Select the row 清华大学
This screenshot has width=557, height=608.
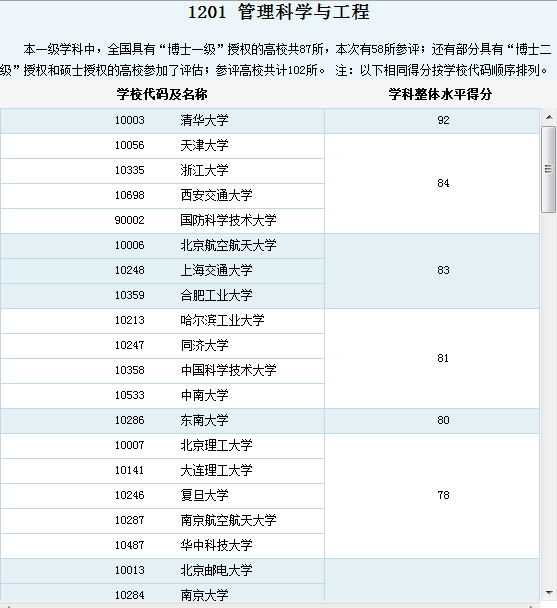pyautogui.click(x=162, y=121)
